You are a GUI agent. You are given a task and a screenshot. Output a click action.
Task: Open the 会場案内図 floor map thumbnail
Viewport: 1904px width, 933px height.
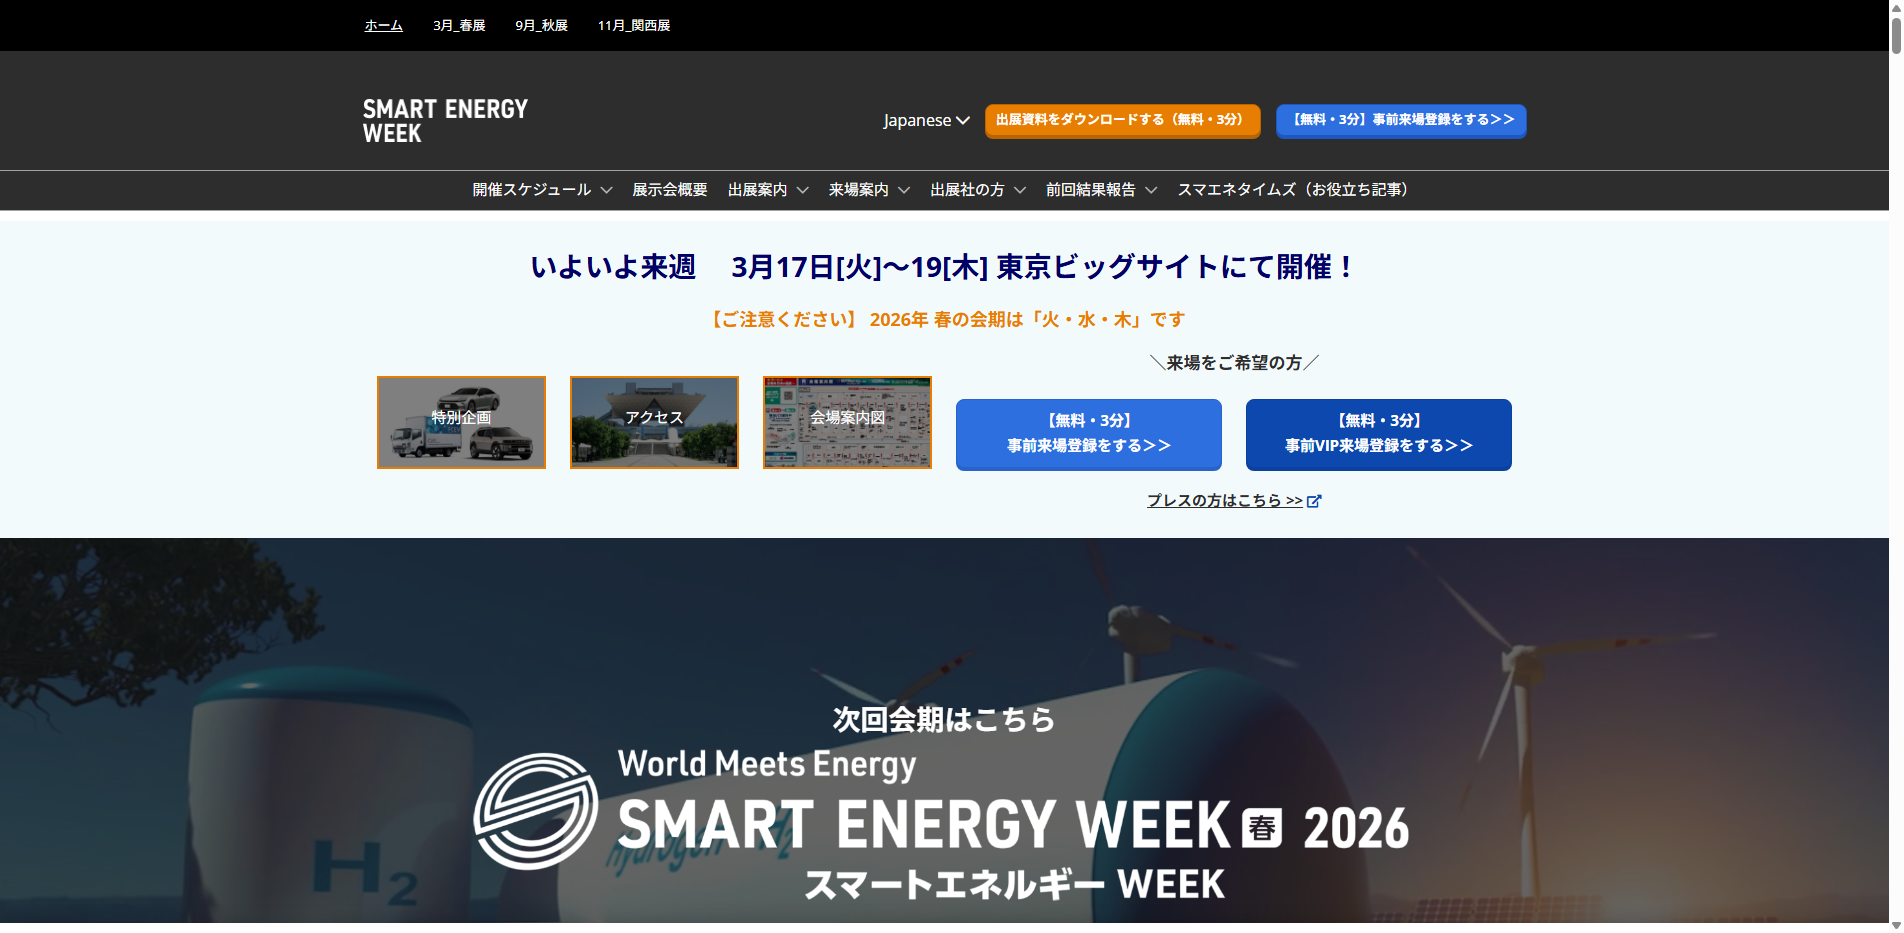(847, 422)
